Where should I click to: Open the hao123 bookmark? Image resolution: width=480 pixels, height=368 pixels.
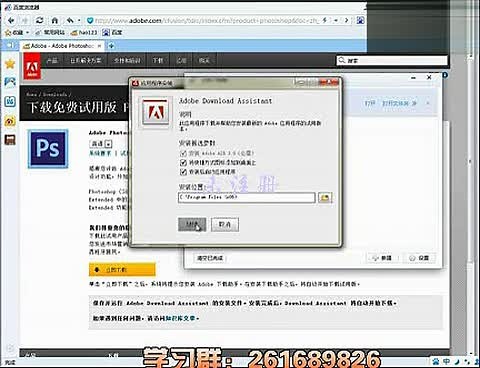point(84,32)
